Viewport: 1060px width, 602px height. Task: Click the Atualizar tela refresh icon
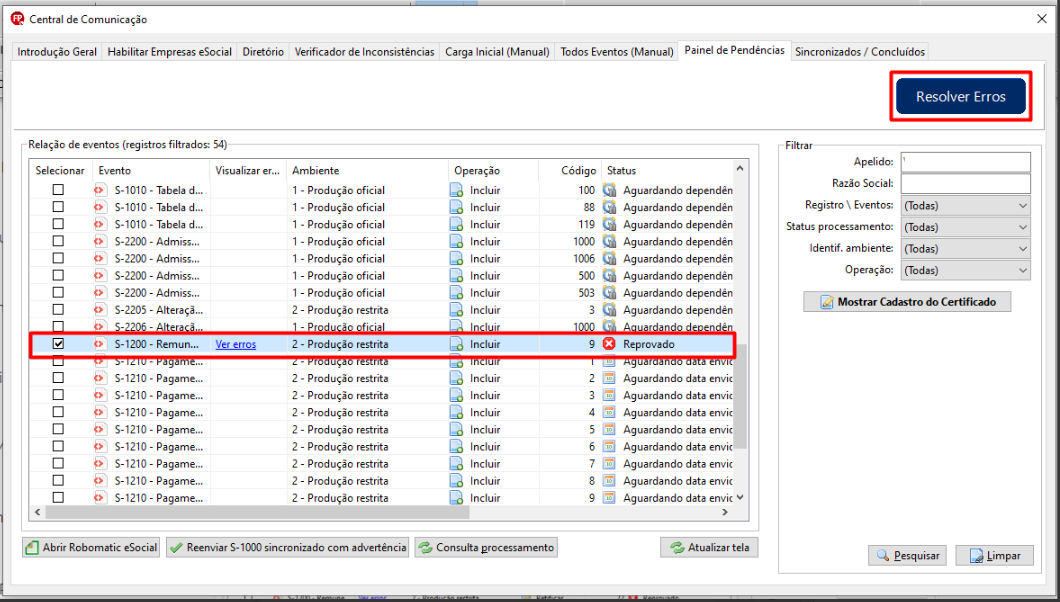pyautogui.click(x=677, y=547)
